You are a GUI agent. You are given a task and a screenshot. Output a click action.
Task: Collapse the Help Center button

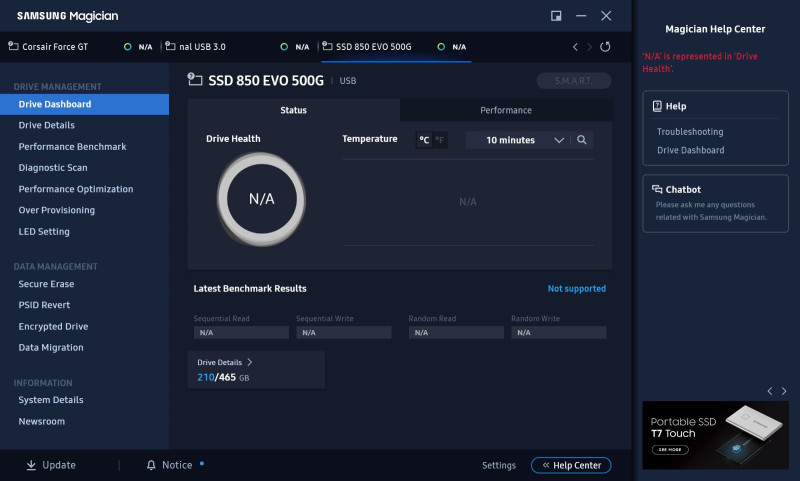click(571, 465)
